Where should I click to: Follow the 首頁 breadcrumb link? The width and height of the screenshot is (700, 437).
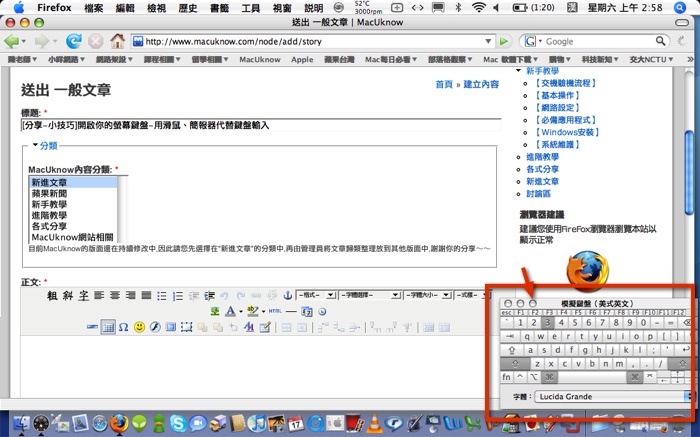coord(444,84)
